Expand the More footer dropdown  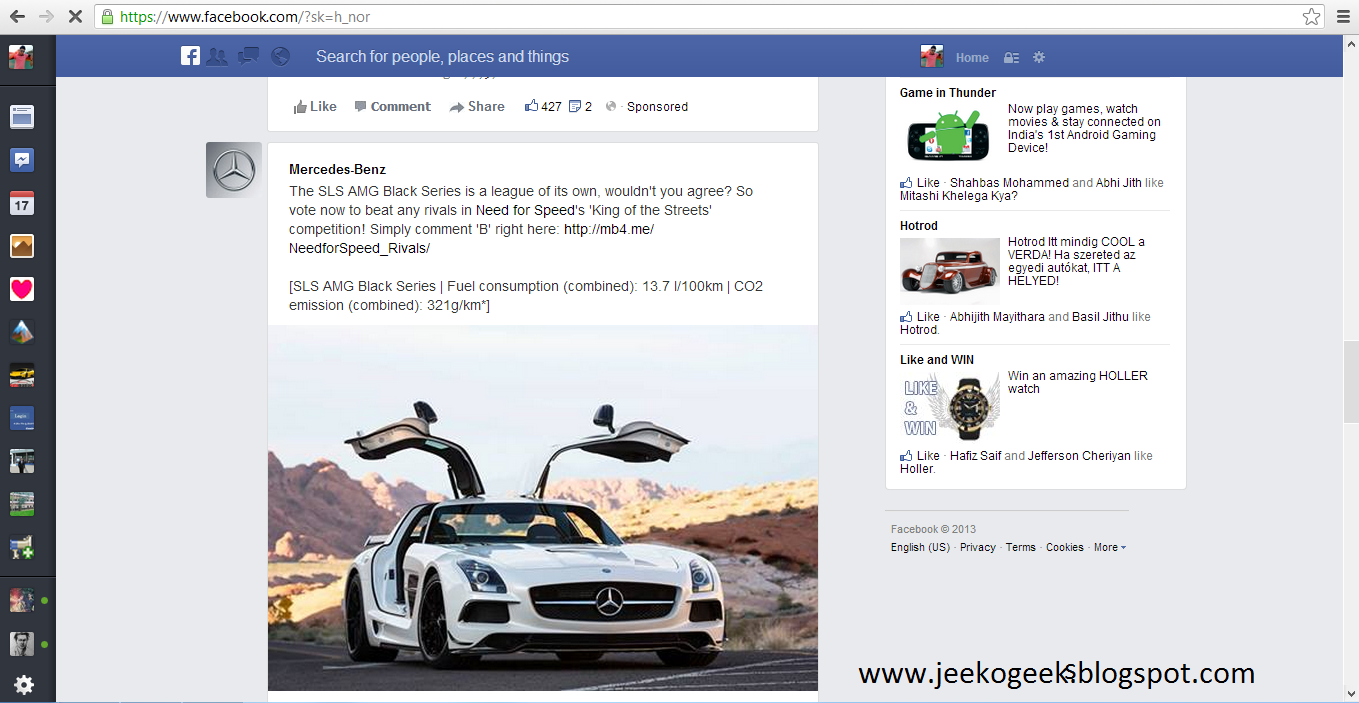coord(1109,547)
